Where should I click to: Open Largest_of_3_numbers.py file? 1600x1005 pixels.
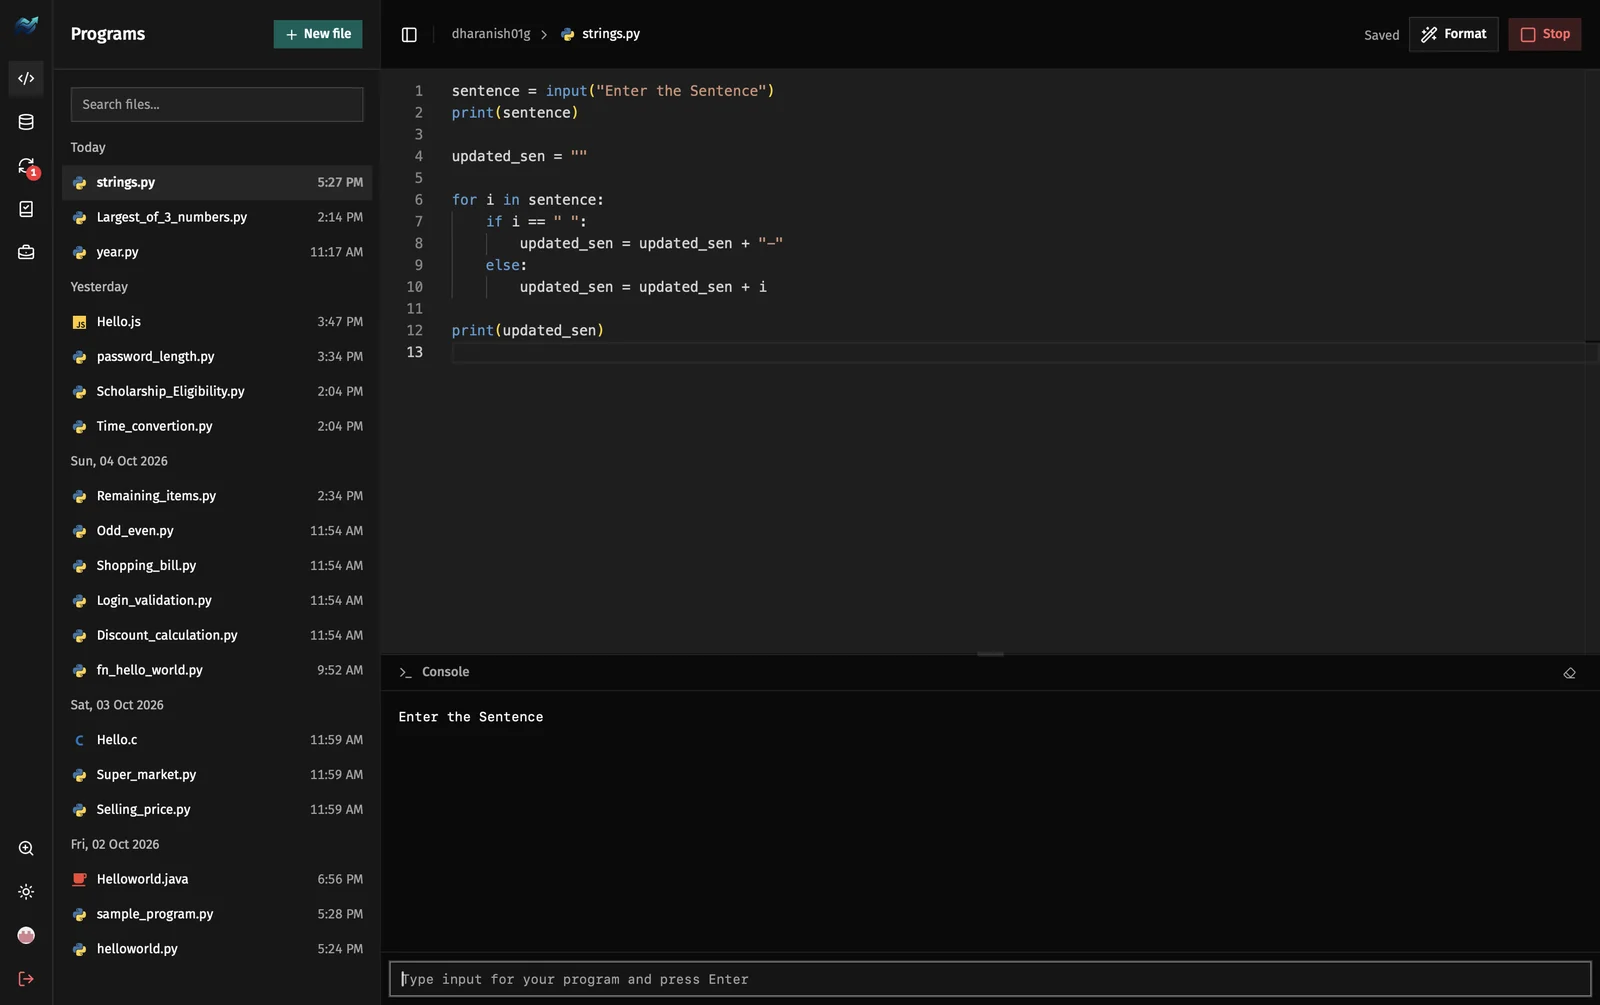click(217, 218)
